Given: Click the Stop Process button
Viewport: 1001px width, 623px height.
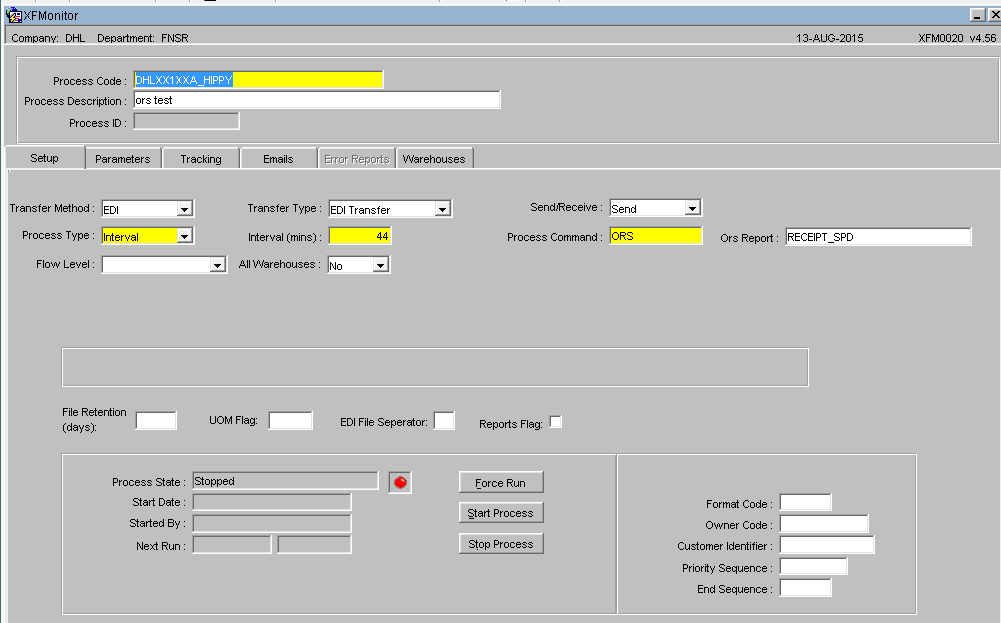Looking at the screenshot, I should (501, 544).
